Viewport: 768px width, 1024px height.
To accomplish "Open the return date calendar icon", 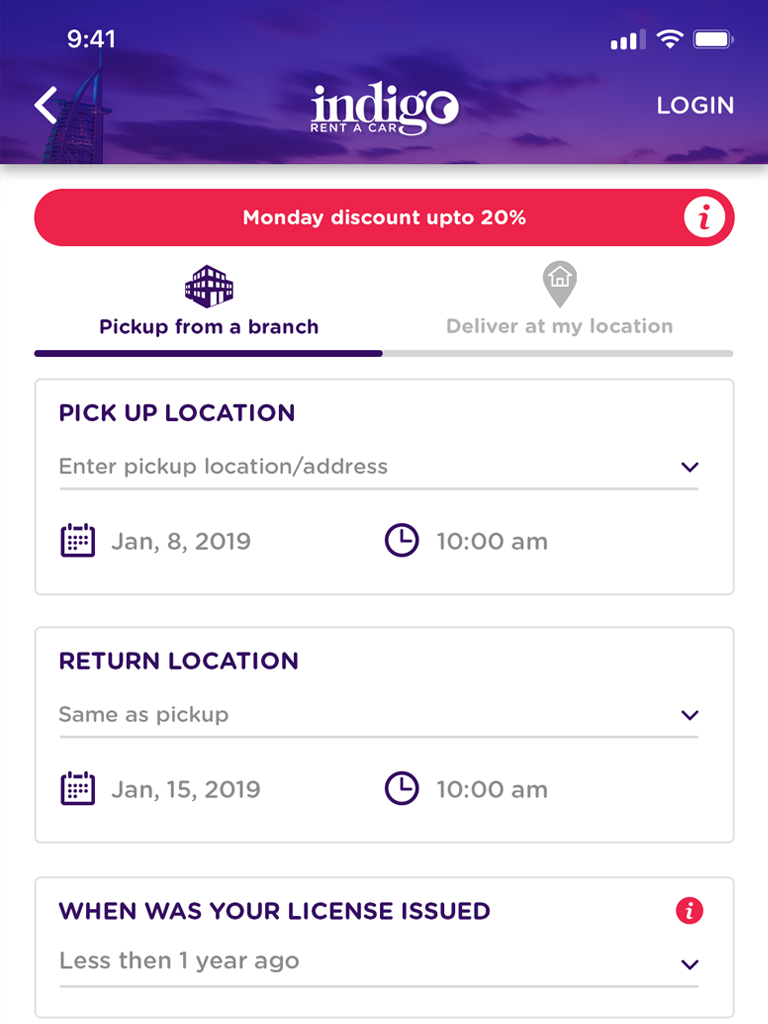I will click(78, 789).
